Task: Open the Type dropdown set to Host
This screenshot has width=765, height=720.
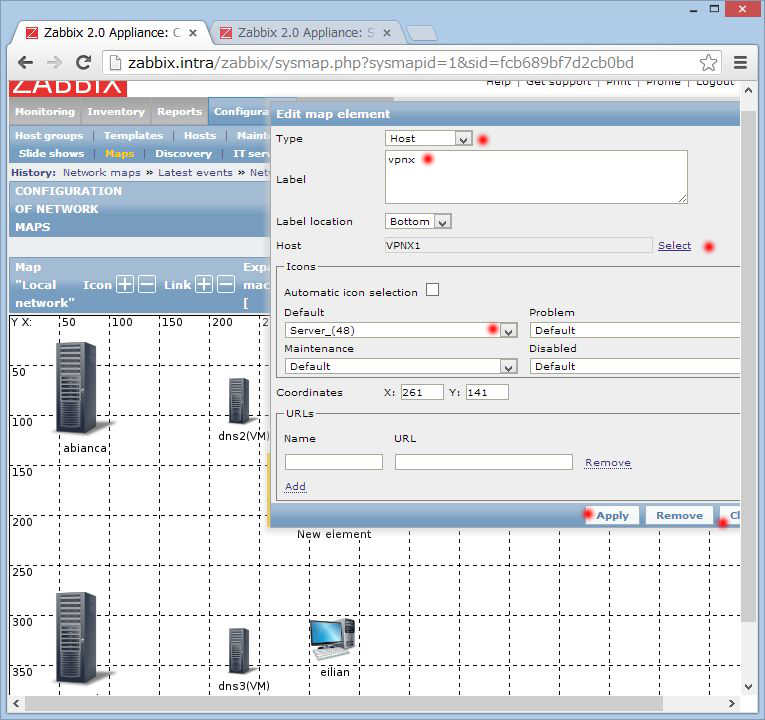Action: [428, 139]
